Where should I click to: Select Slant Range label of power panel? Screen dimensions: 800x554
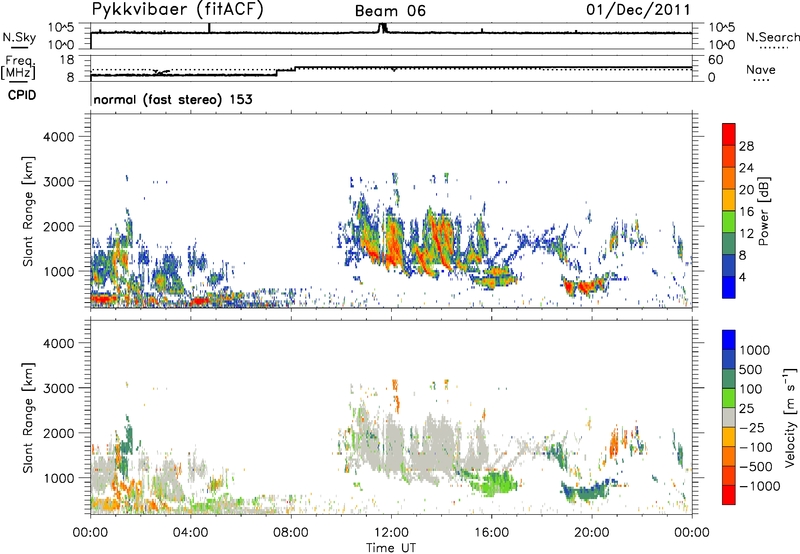tap(28, 211)
